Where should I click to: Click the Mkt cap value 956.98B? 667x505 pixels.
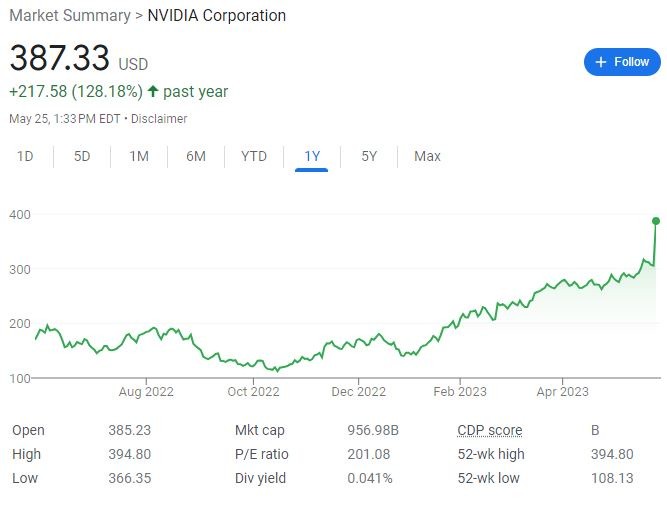[371, 430]
